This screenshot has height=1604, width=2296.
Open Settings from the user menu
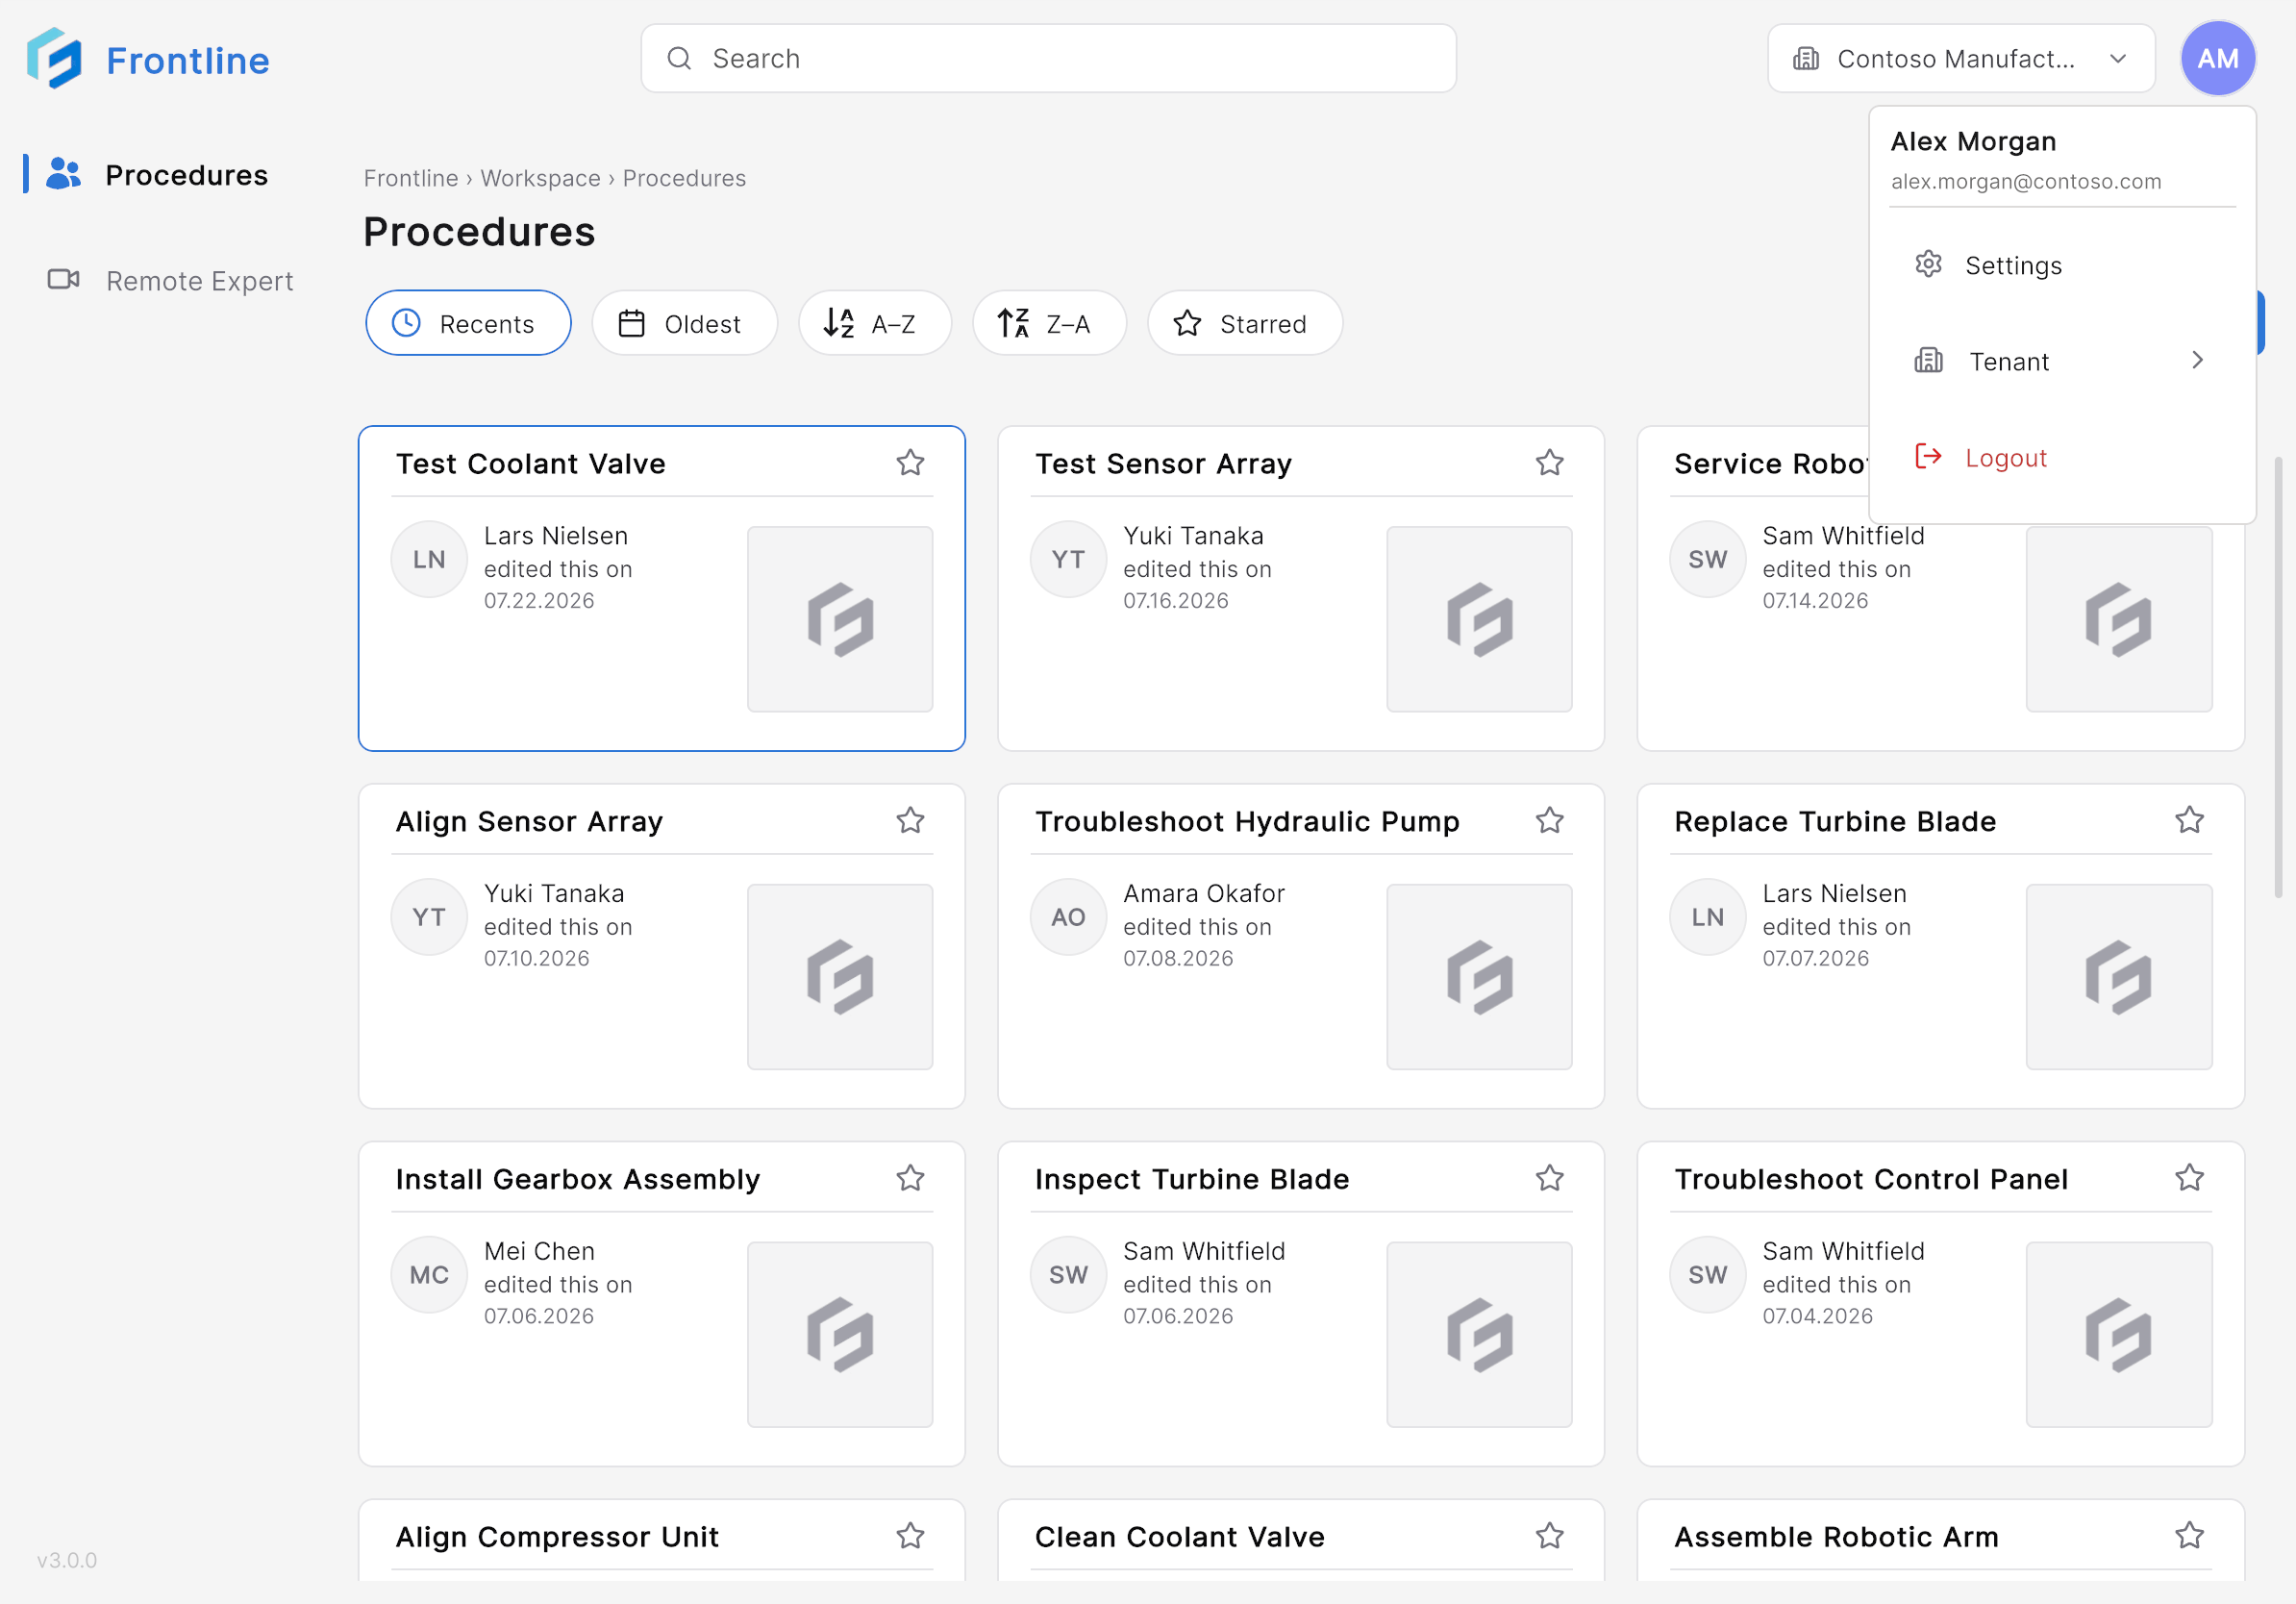2062,265
